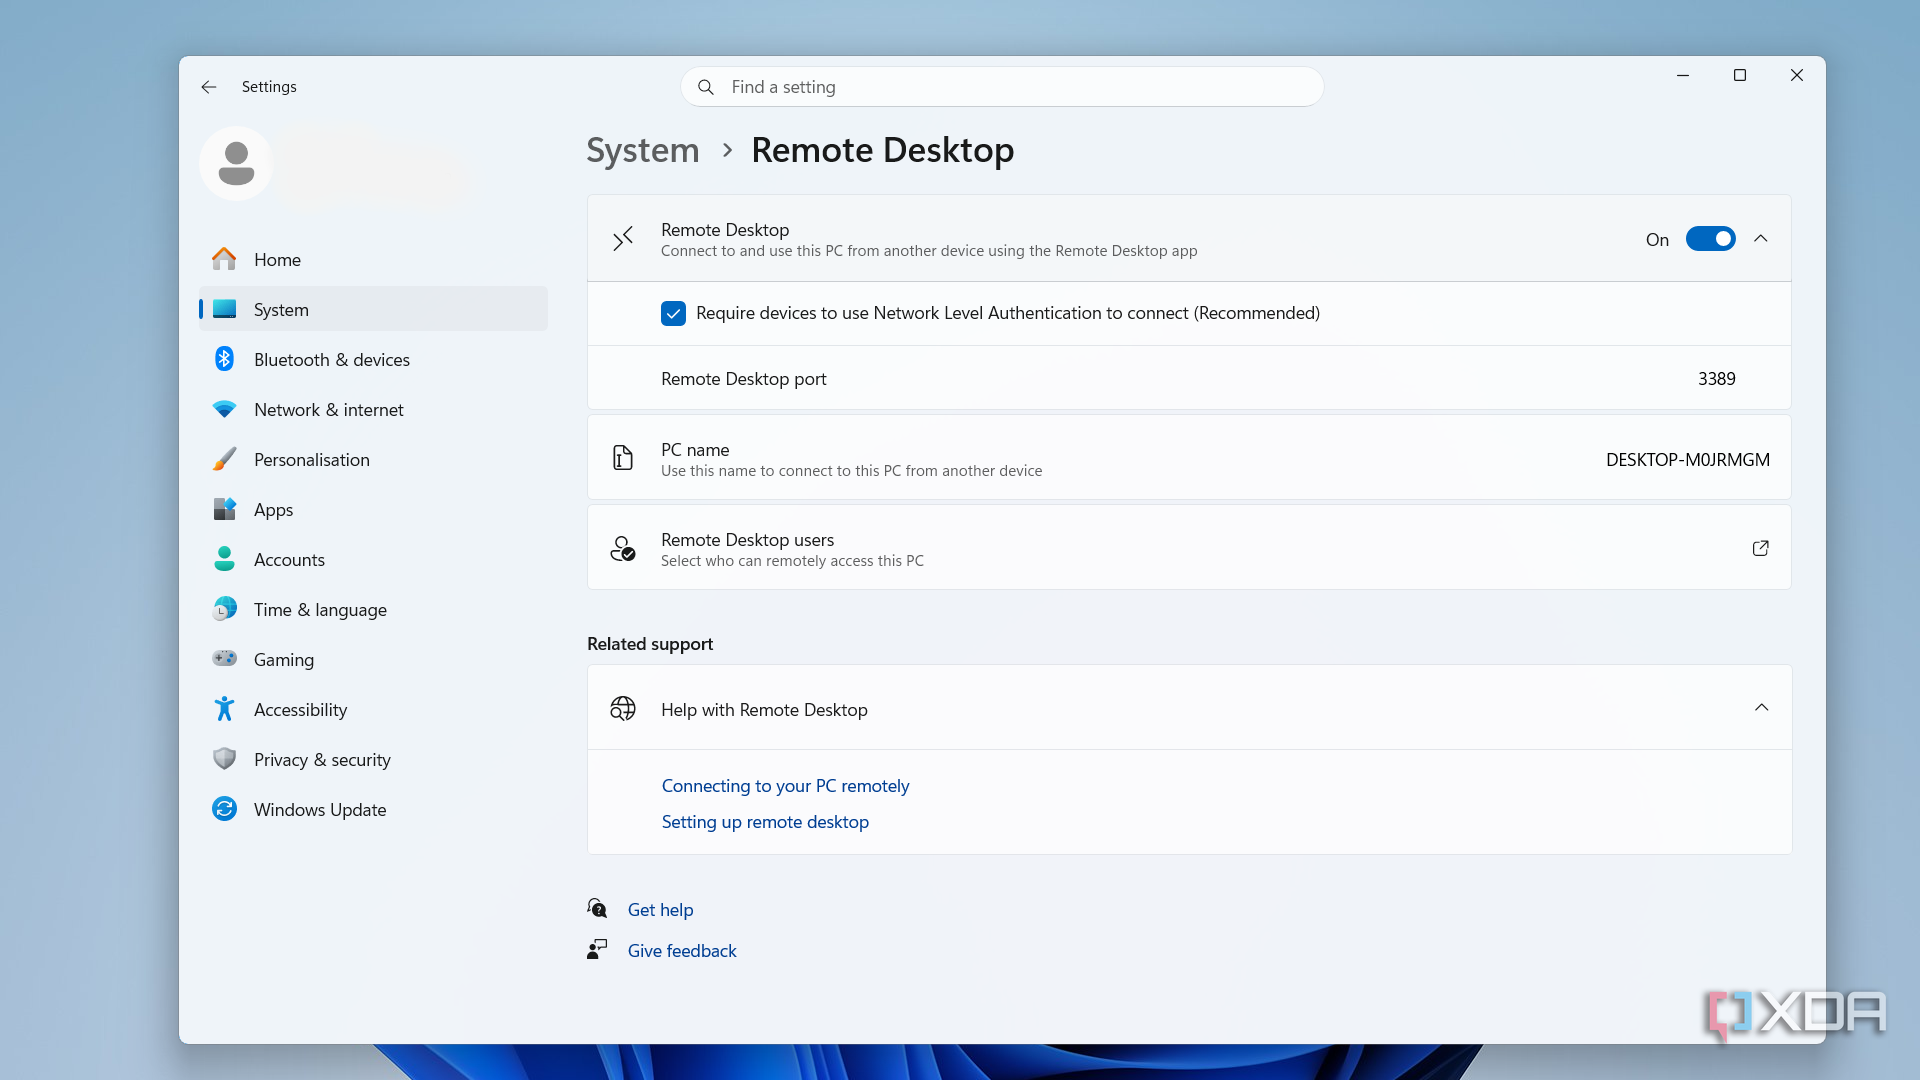Click the Related support heading

pos(650,644)
